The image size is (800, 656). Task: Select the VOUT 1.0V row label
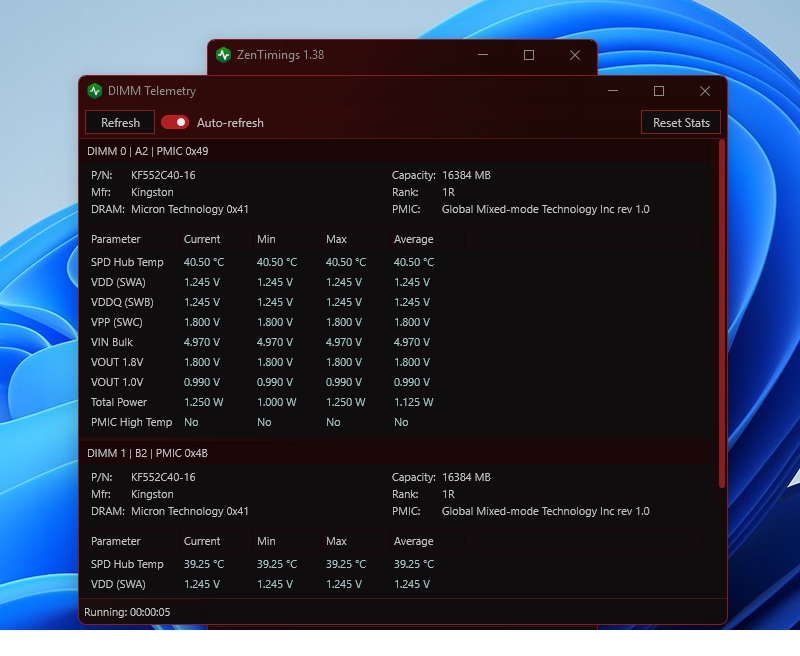click(x=117, y=382)
